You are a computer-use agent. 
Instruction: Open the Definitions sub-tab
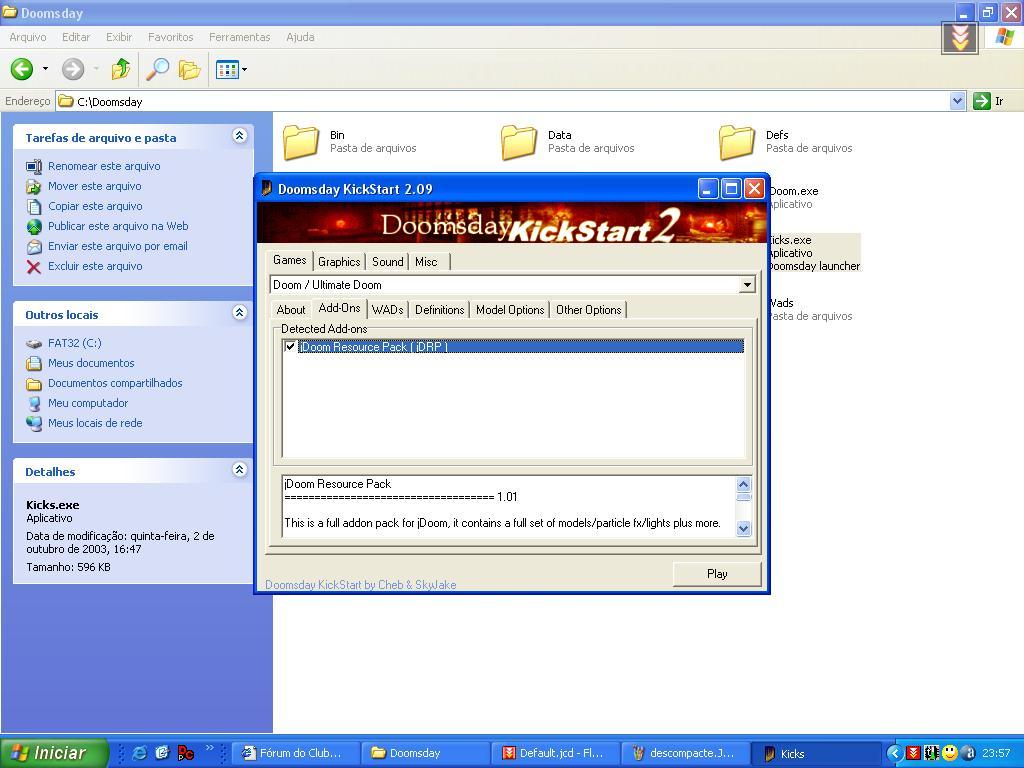[x=440, y=310]
